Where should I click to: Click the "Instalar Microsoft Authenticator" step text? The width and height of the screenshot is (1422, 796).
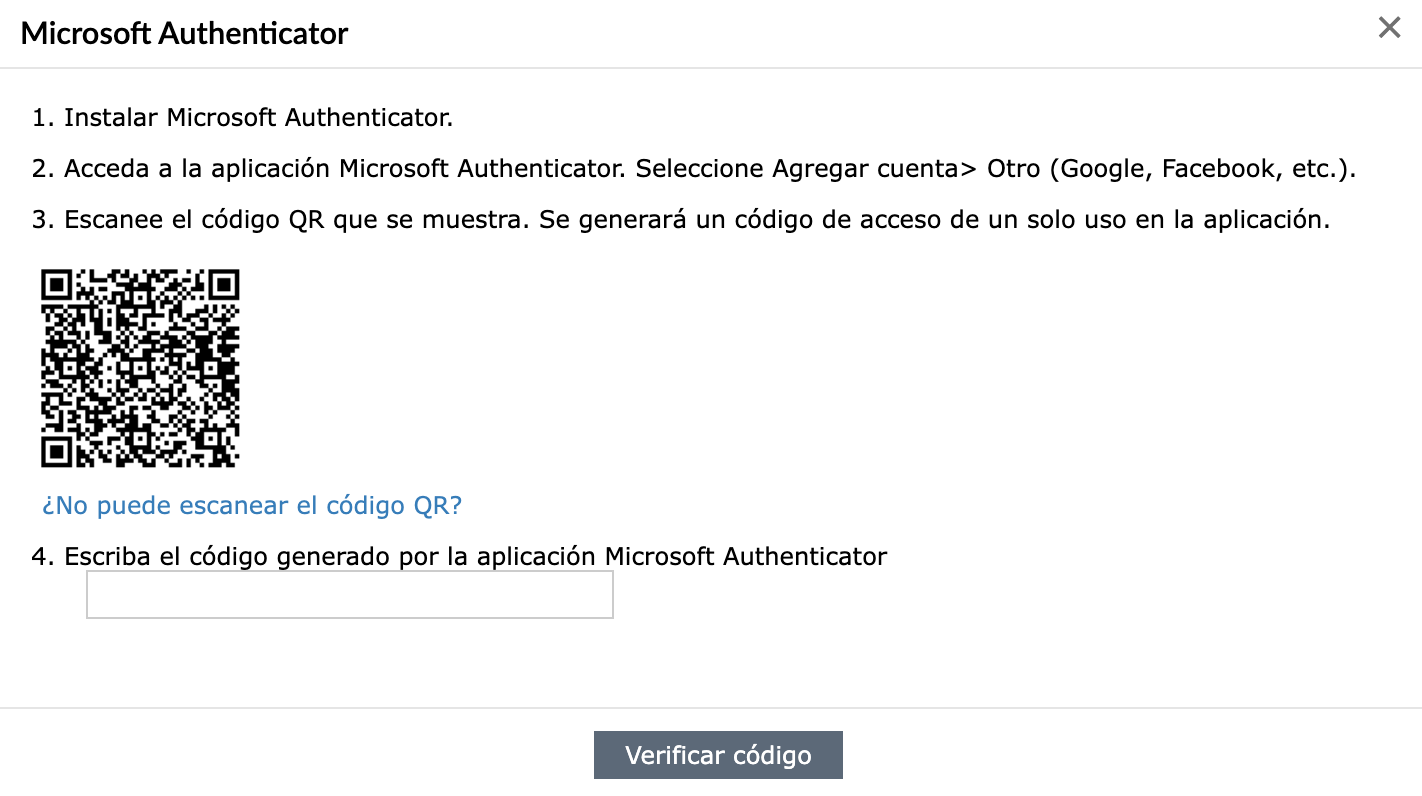pyautogui.click(x=259, y=118)
